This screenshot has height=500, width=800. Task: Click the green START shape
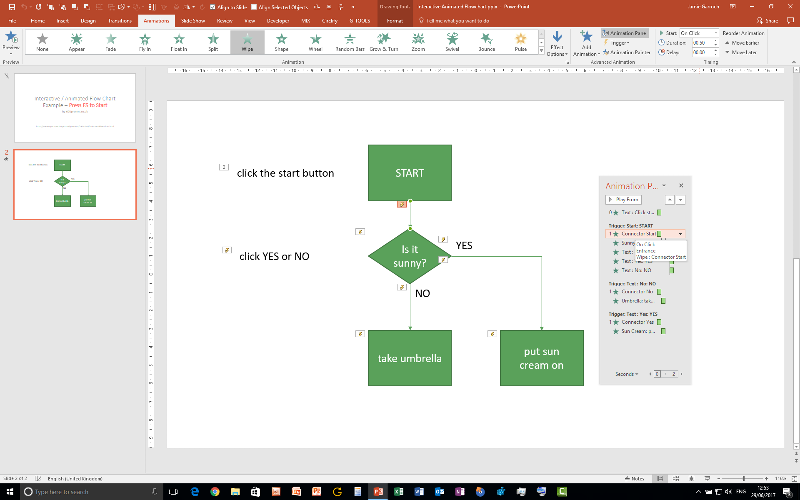[409, 173]
